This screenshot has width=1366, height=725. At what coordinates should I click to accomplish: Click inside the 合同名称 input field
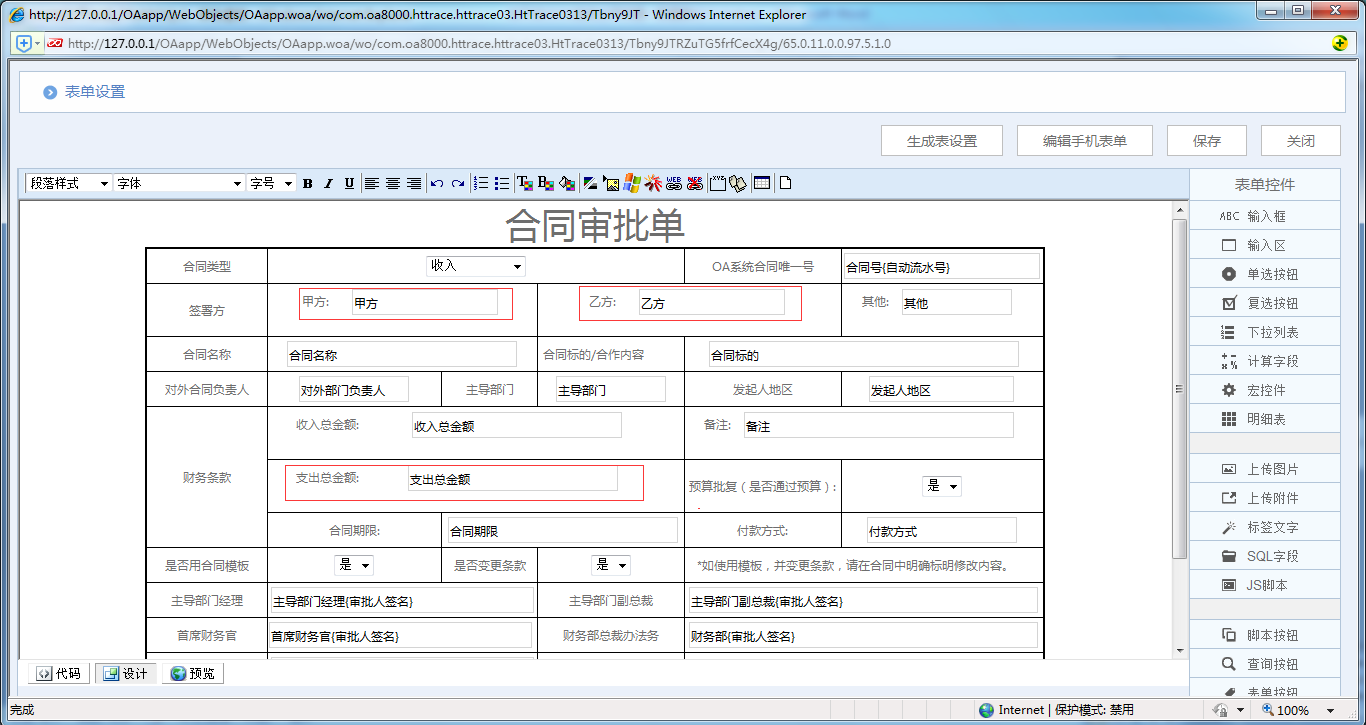click(400, 354)
